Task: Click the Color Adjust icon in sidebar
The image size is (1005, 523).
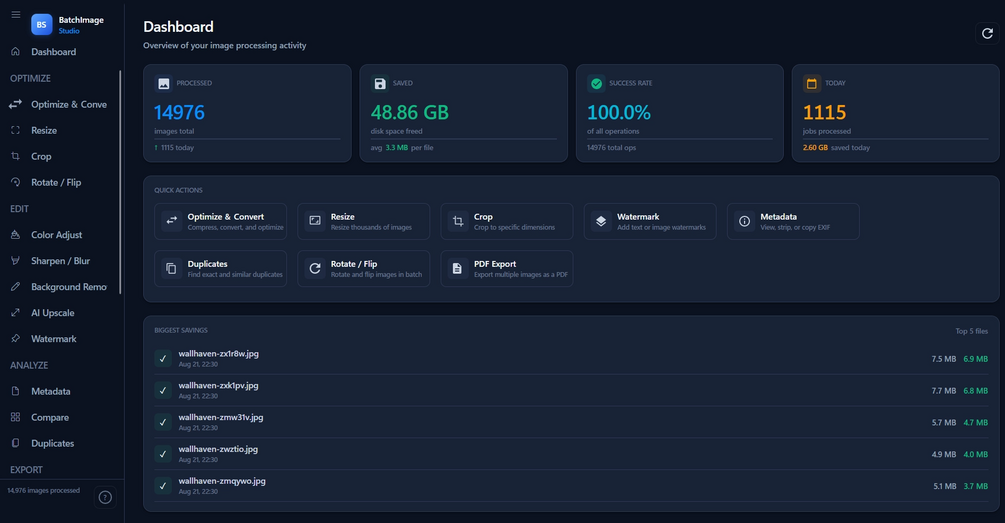Action: coord(15,235)
